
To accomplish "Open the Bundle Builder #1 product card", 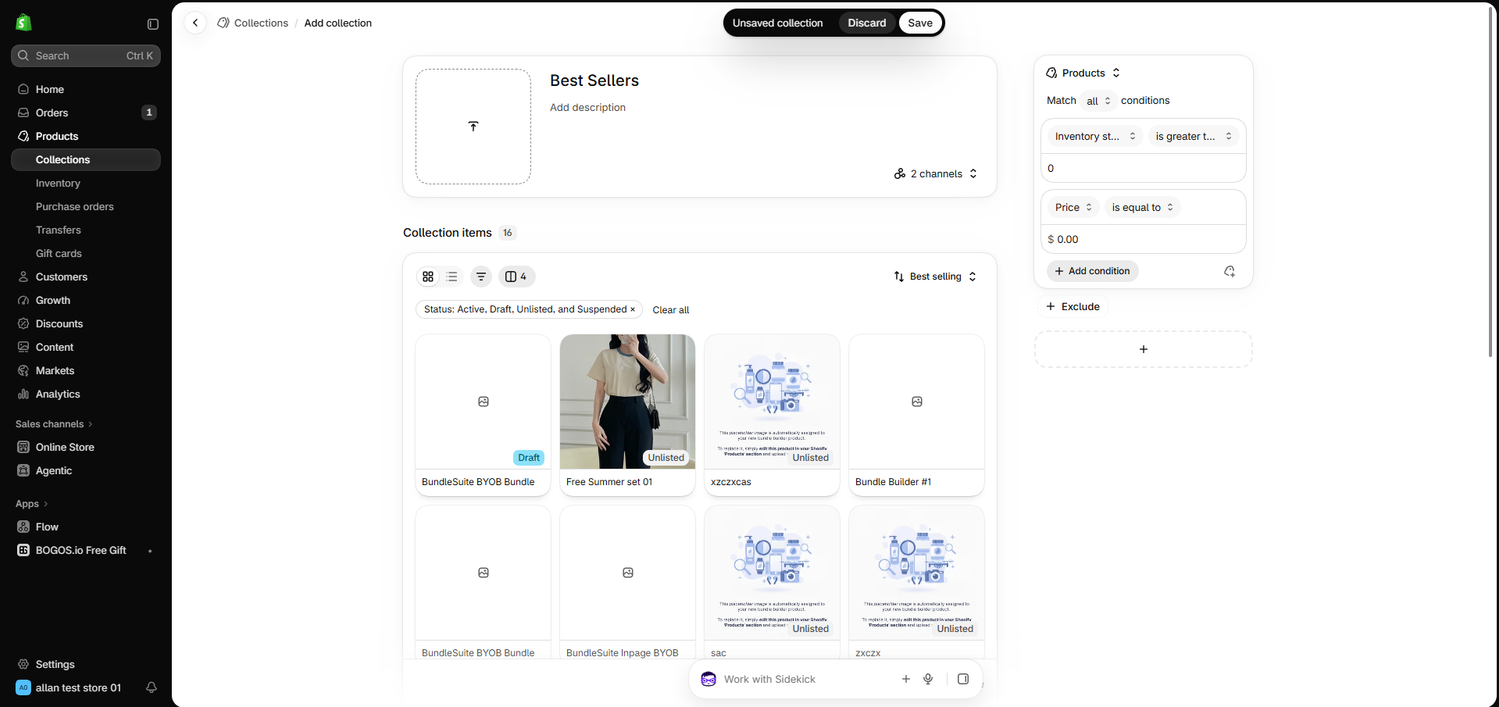I will click(x=917, y=415).
